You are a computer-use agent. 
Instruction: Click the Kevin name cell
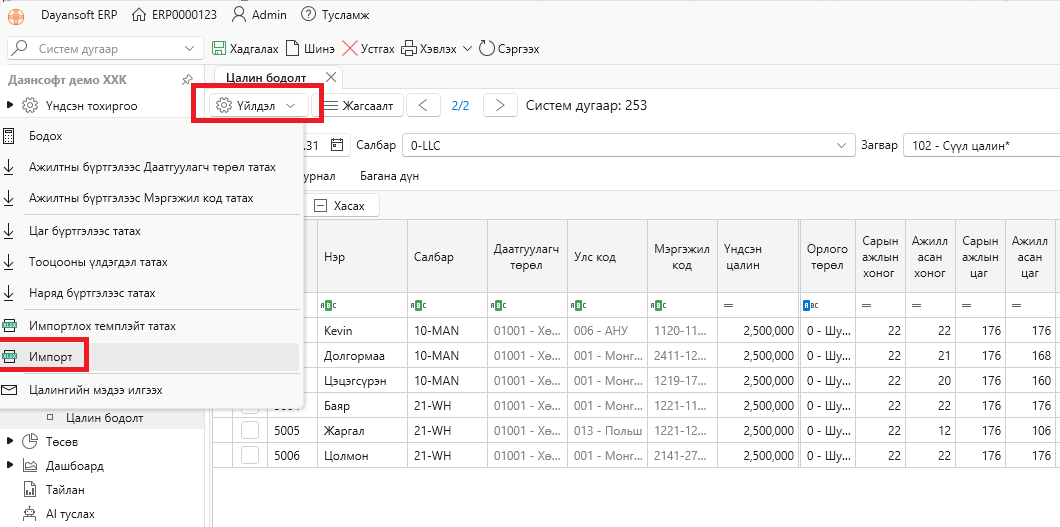(362, 331)
